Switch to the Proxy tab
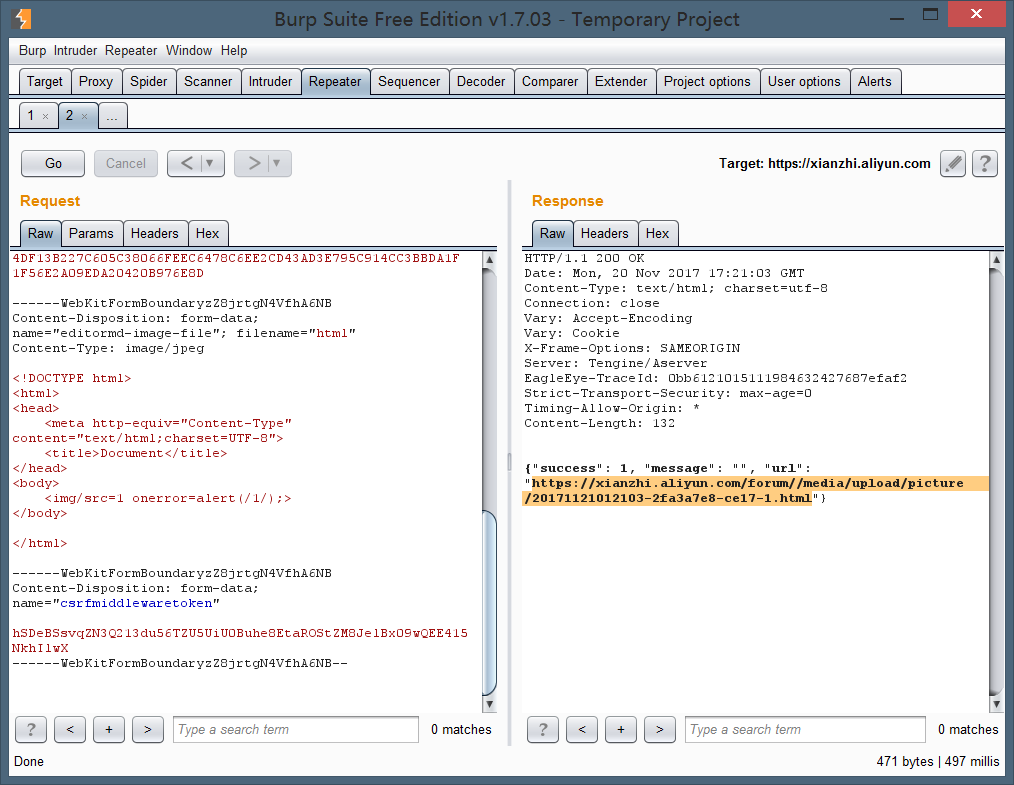The image size is (1014, 785). tap(96, 81)
